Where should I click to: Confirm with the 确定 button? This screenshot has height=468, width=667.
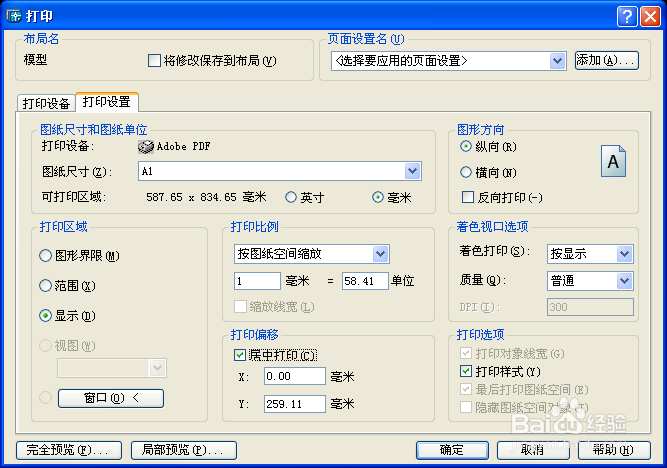tap(452, 450)
